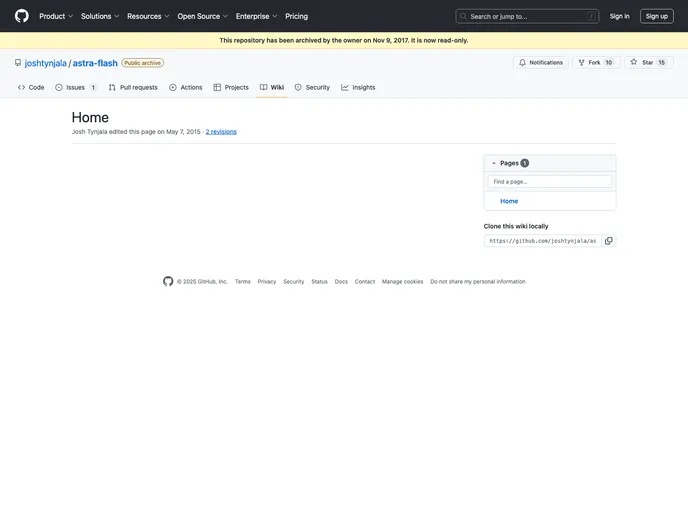Open the Projects tab

[x=231, y=87]
